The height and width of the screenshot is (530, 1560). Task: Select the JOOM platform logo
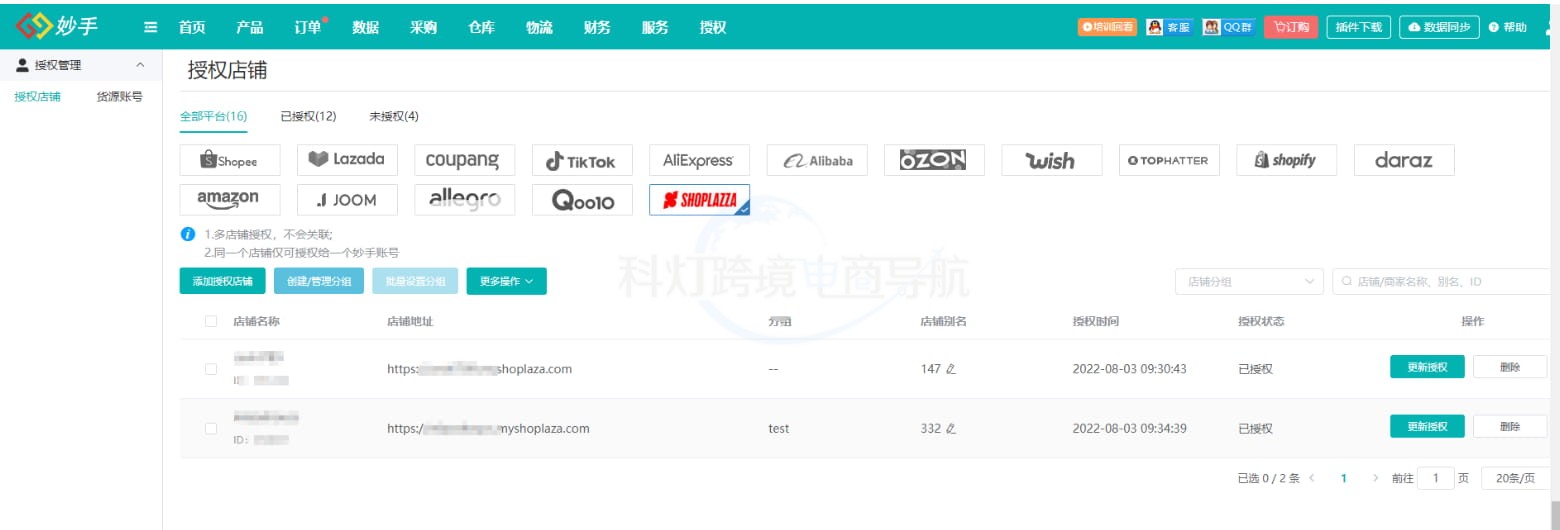click(347, 200)
